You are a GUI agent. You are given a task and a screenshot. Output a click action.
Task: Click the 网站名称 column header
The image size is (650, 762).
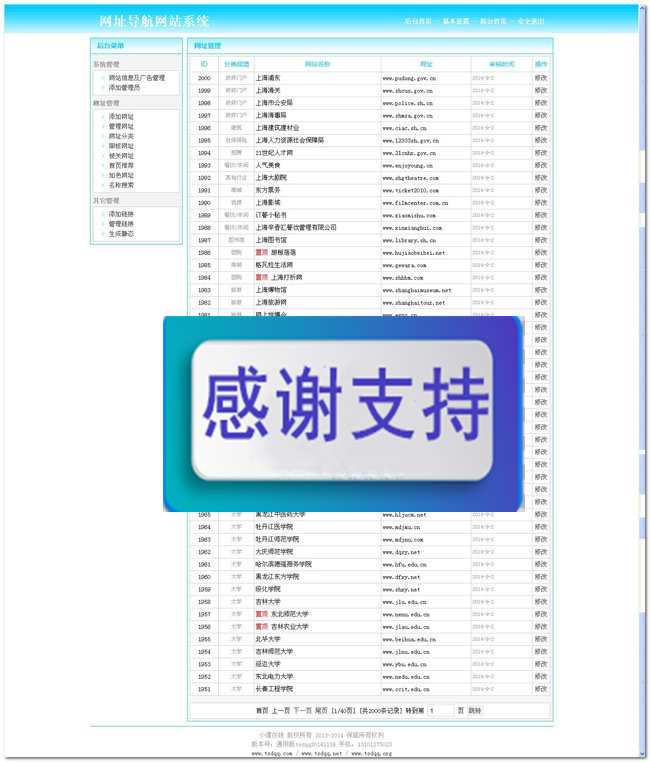tap(317, 64)
